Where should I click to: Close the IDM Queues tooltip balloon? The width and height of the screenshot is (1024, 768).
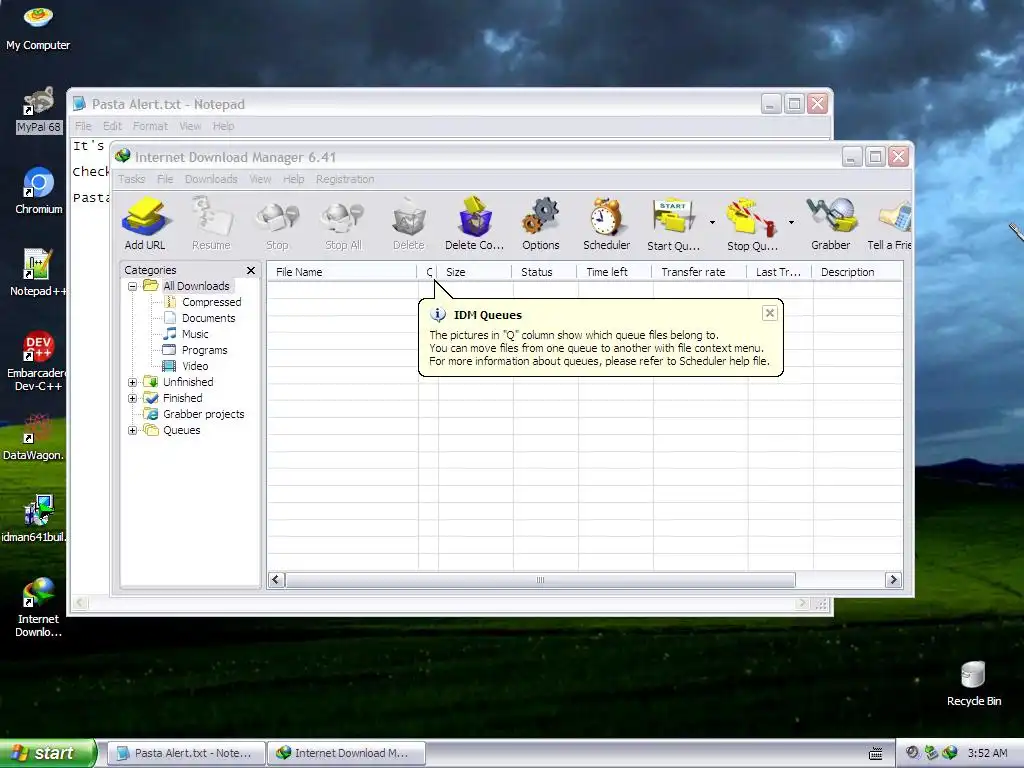(770, 313)
